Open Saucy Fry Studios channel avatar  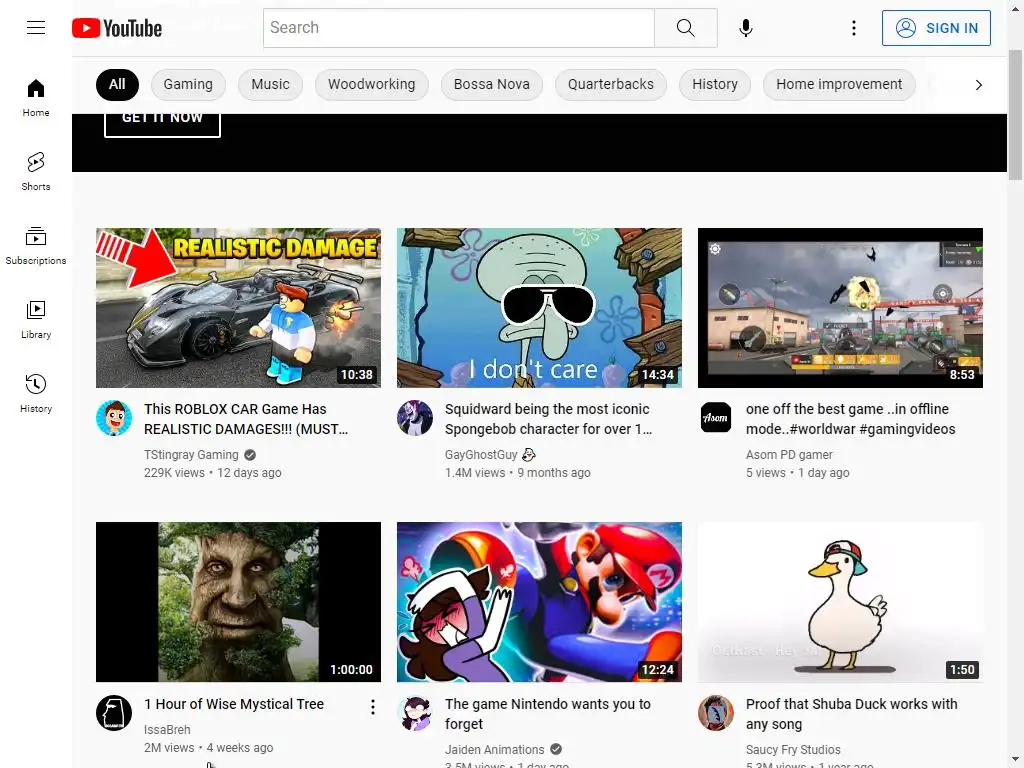716,712
